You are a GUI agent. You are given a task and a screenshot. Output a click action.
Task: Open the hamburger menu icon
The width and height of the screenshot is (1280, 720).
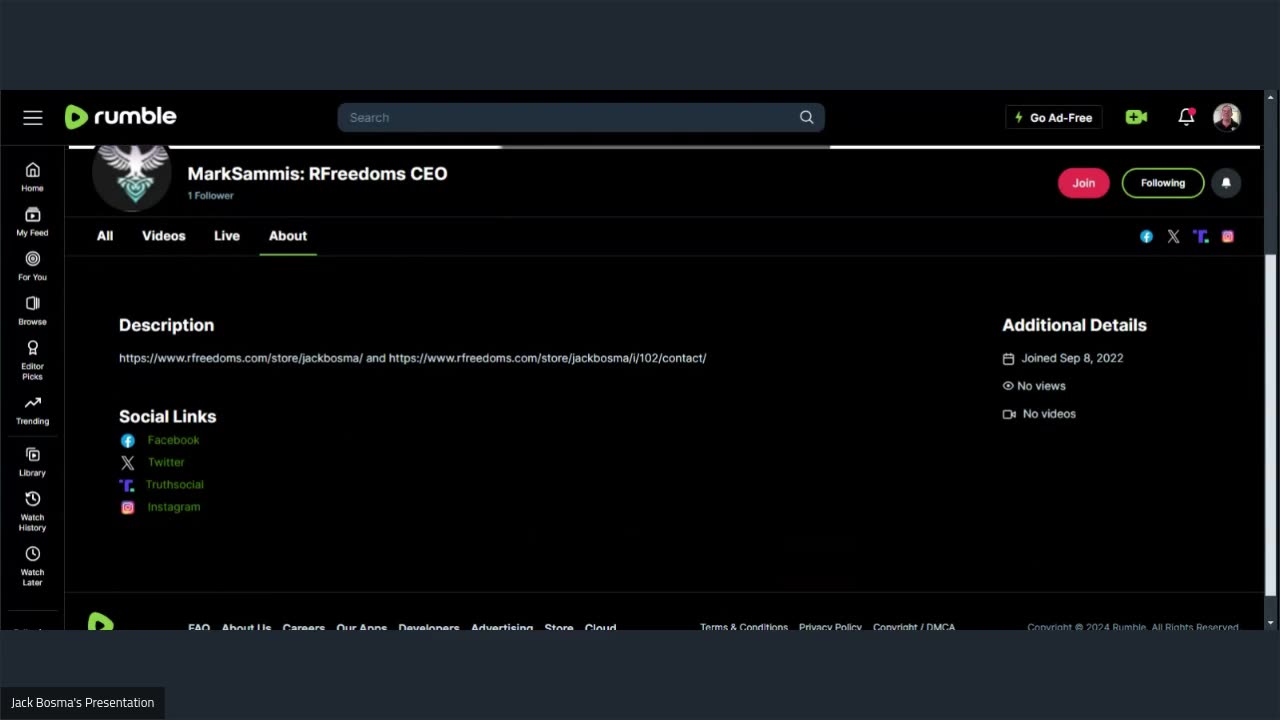pos(33,118)
